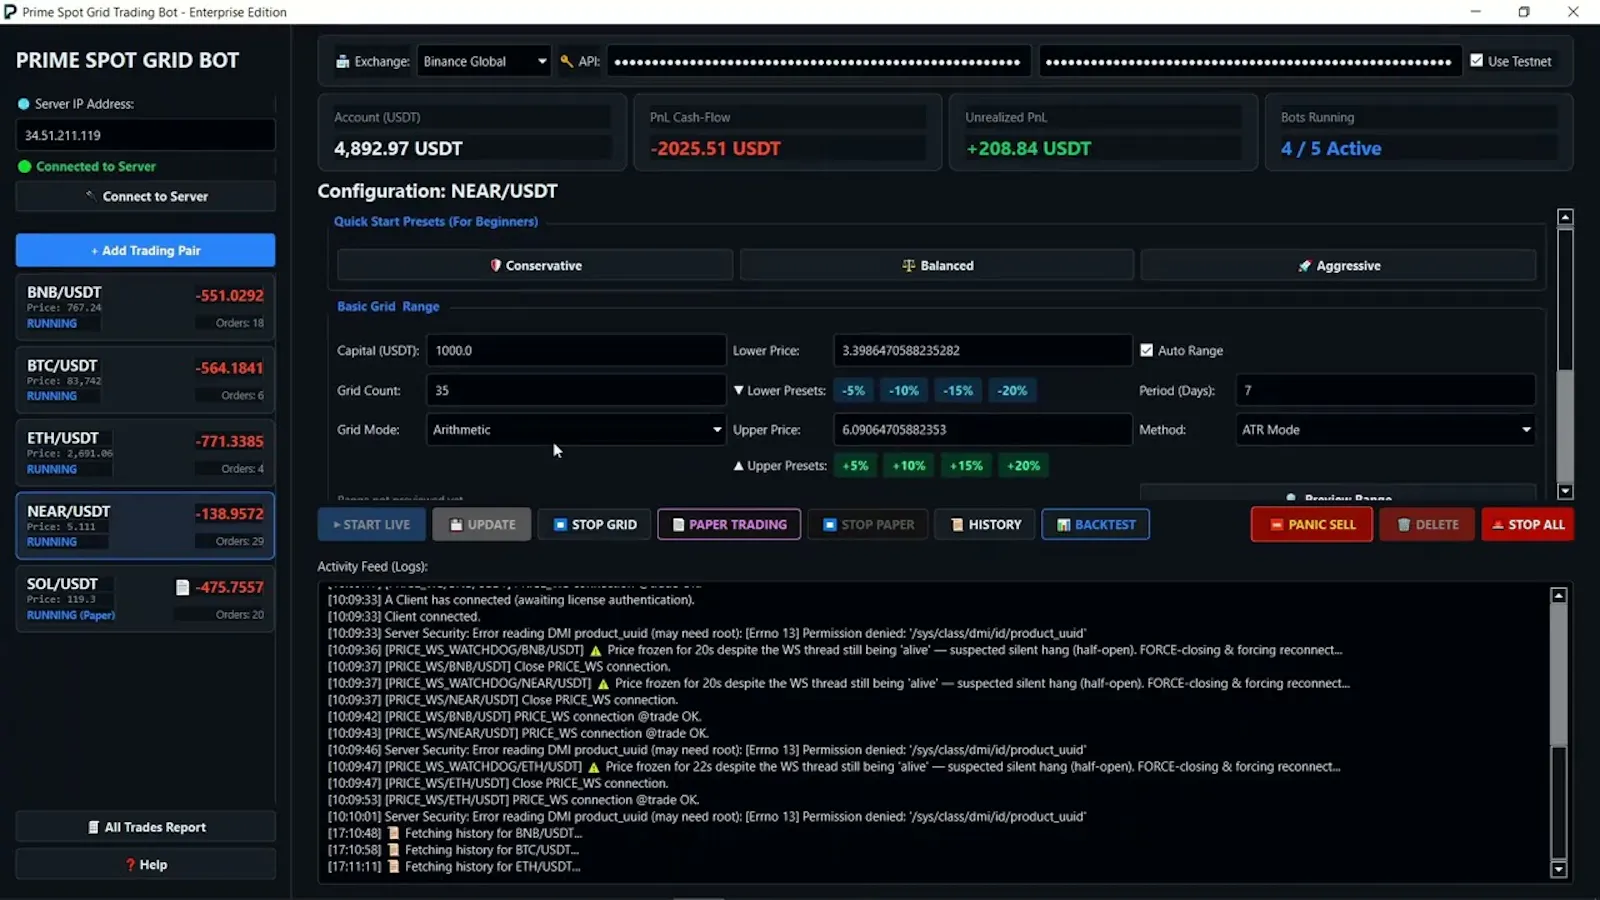This screenshot has width=1600, height=900.
Task: Click the Server IP Address status dot
Action: tap(24, 104)
